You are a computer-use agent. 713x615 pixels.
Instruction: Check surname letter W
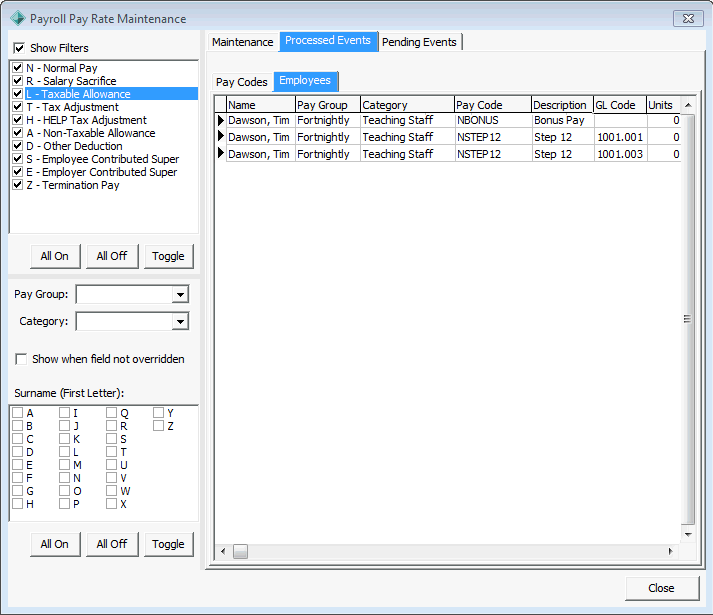[x=111, y=490]
